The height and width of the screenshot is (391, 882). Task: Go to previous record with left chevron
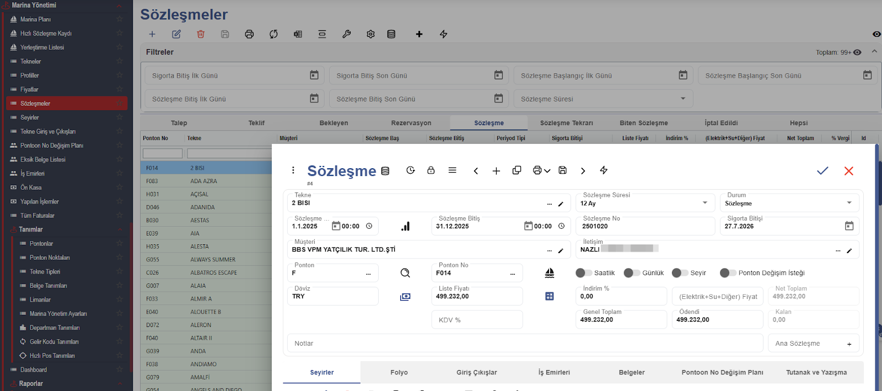476,171
